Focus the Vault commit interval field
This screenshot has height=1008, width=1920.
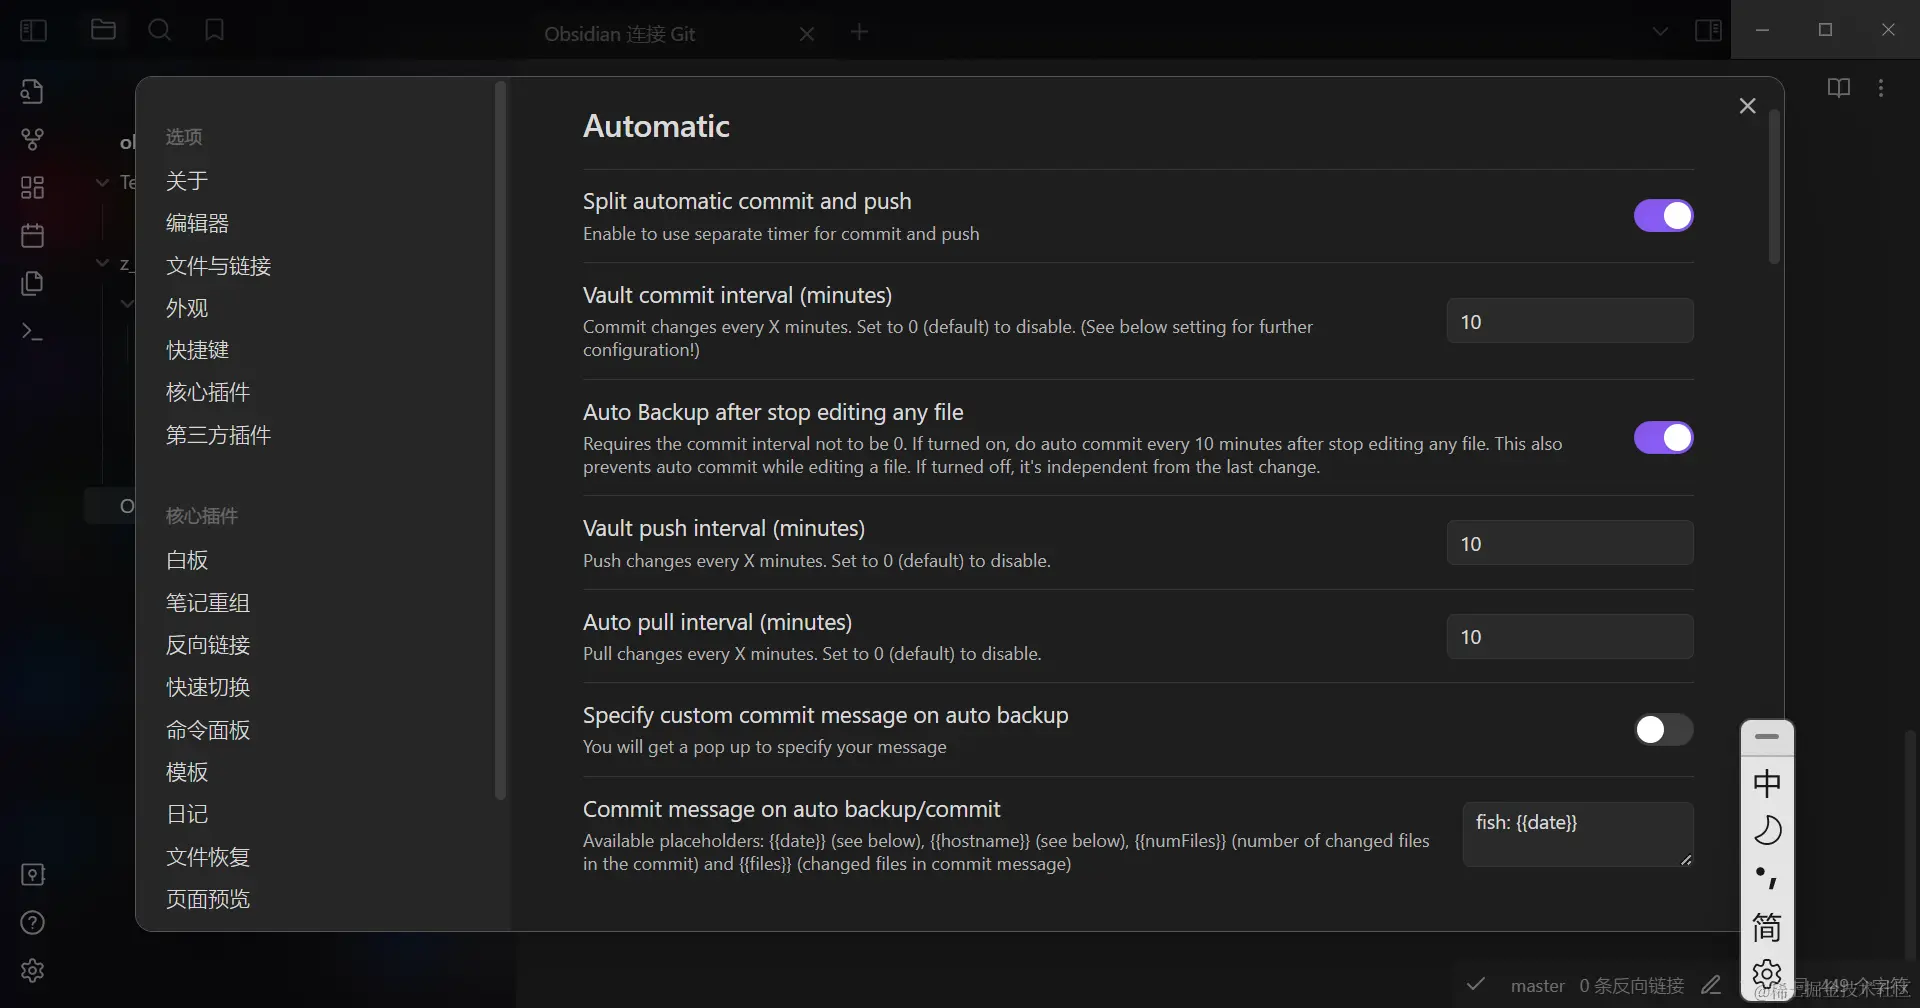(1570, 321)
